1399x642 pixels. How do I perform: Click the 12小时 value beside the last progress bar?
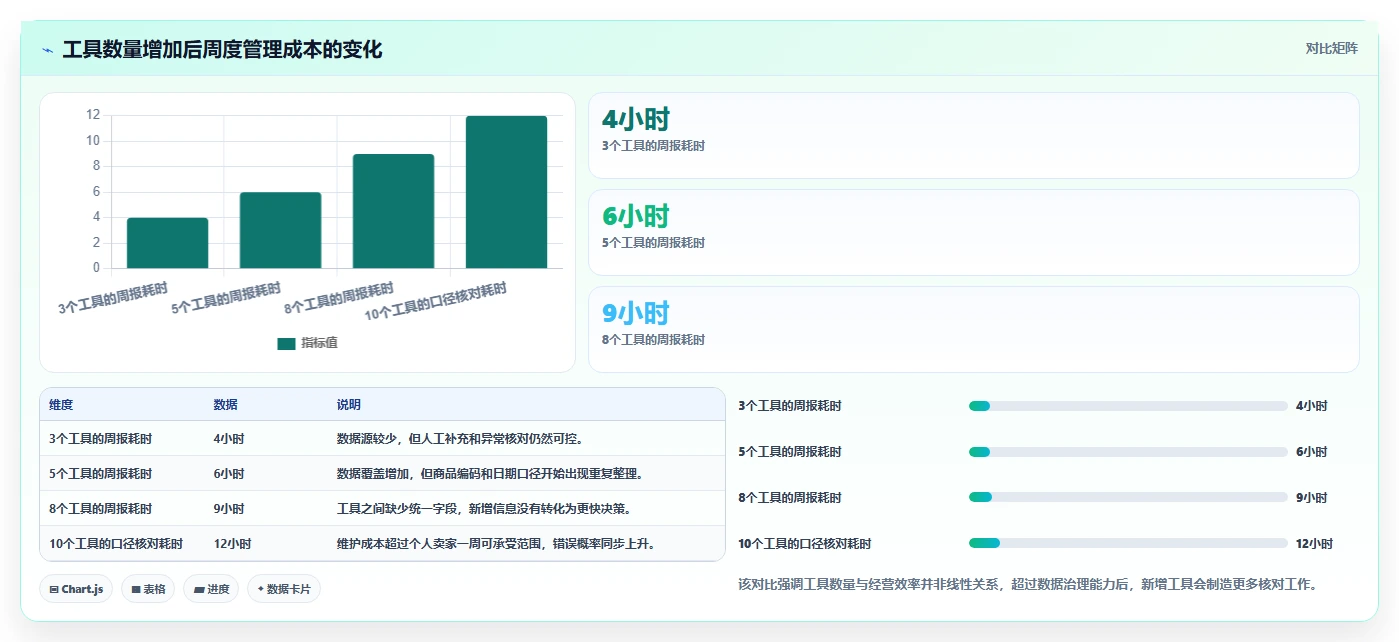[1314, 544]
